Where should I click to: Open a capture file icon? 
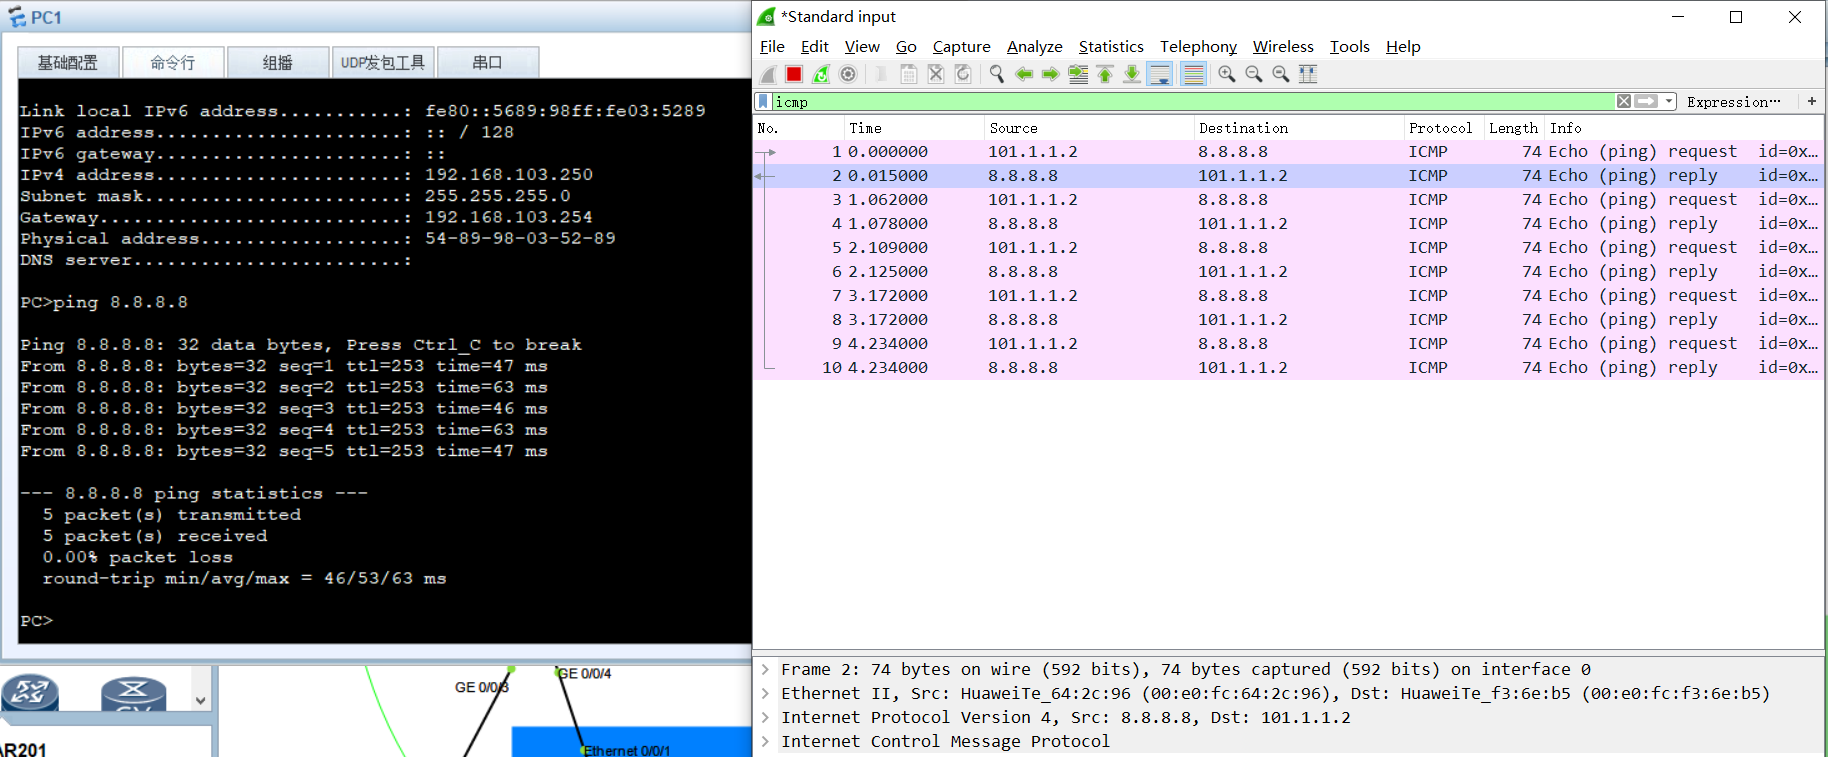pyautogui.click(x=881, y=74)
